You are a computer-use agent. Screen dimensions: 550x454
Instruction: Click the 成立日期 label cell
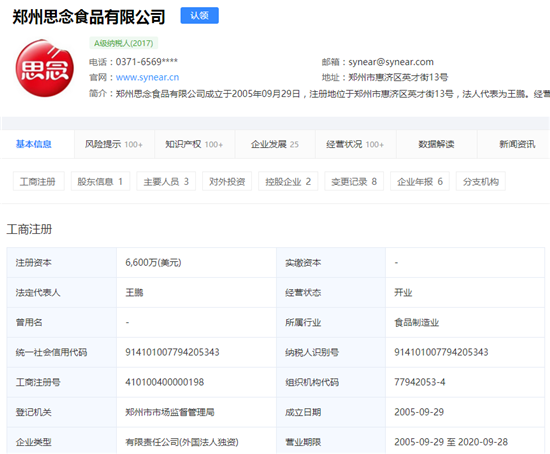coord(331,412)
